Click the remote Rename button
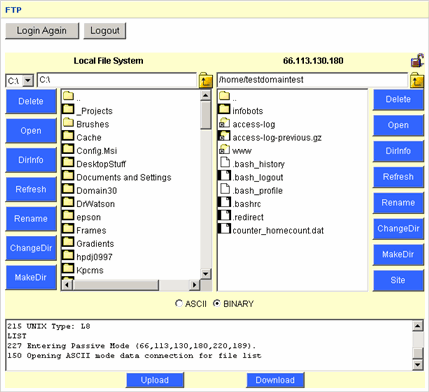The height and width of the screenshot is (392, 429). click(x=398, y=203)
